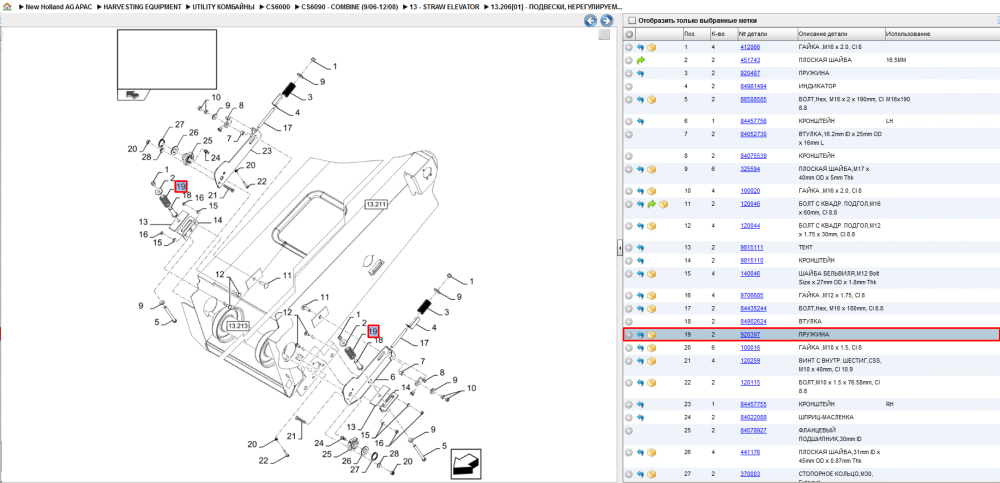Screen dimensions: 1000x483
Task: Click the small square button below navigation arrows
Action: click(x=604, y=35)
